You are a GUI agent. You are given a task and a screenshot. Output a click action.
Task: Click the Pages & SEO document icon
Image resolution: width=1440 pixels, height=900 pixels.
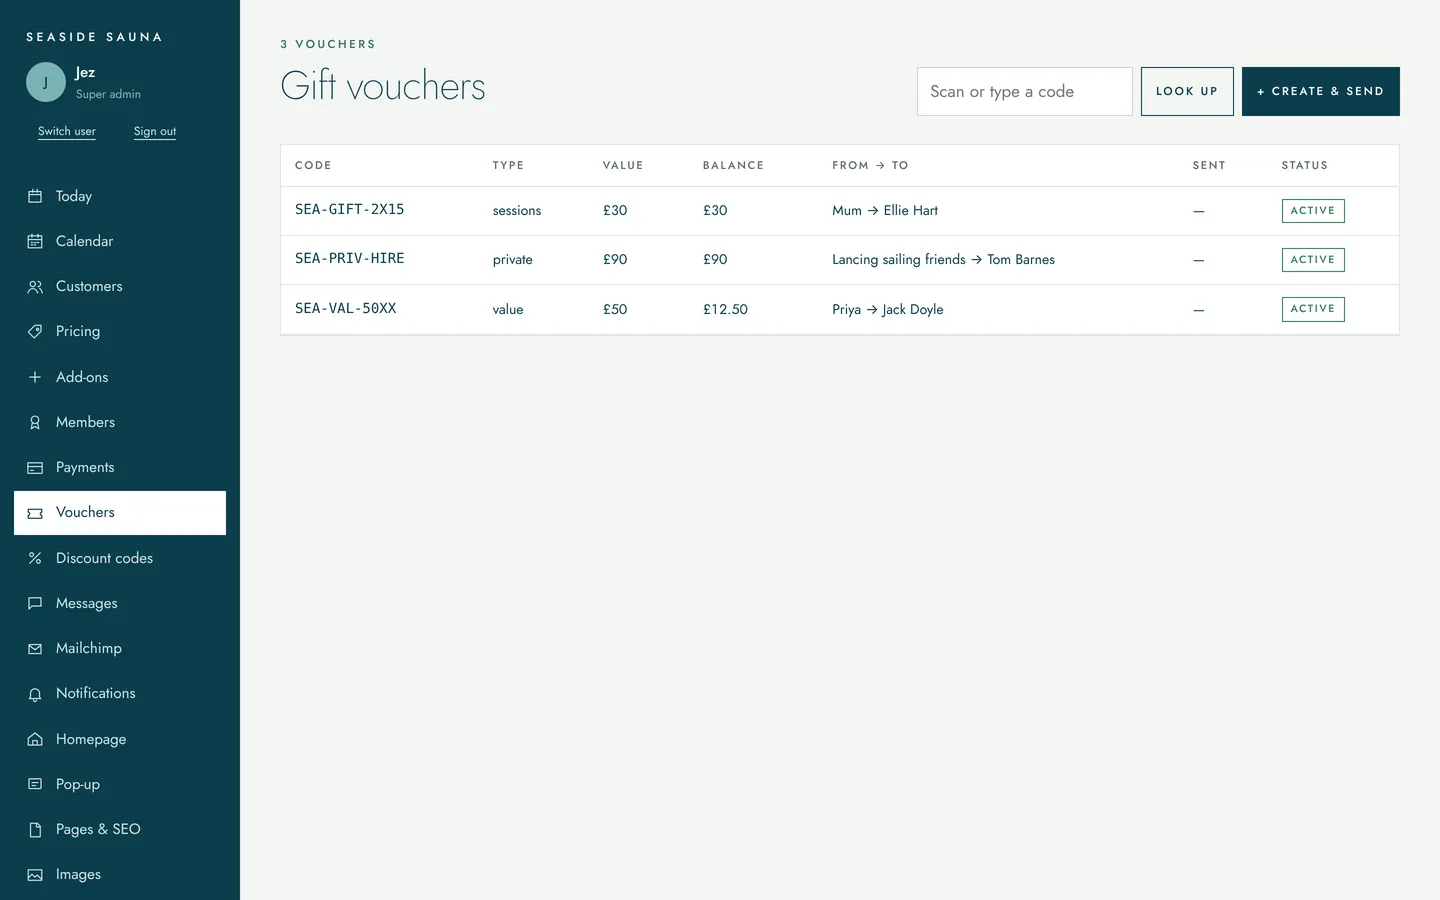pos(35,829)
